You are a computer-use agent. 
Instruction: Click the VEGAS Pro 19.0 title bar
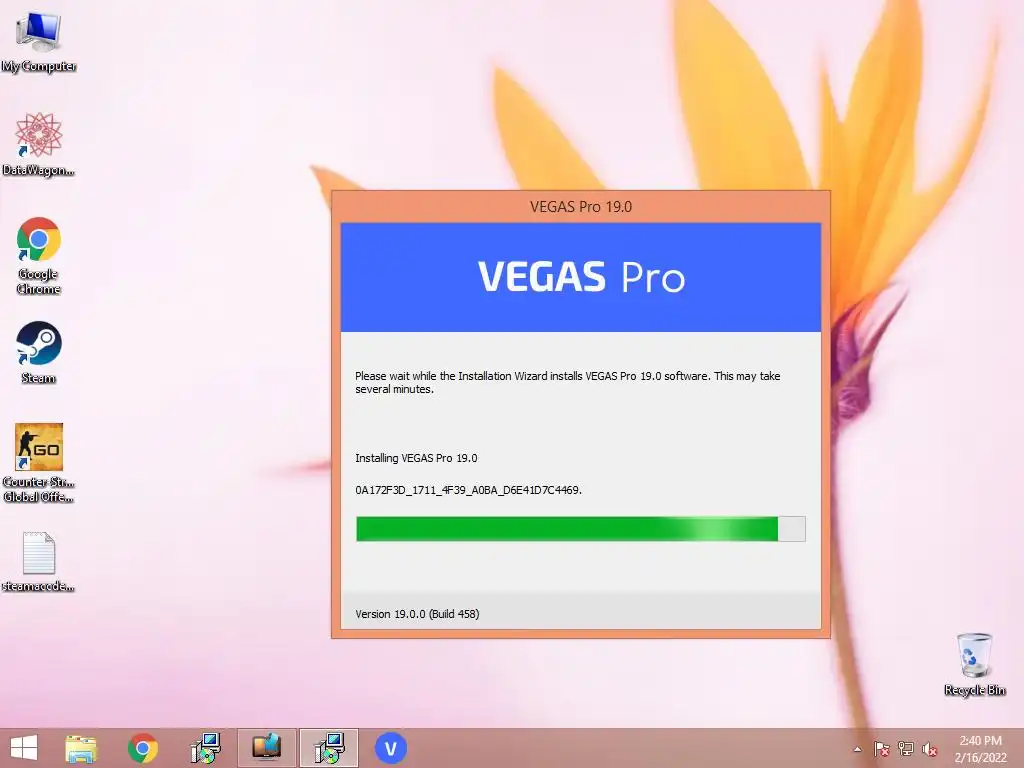[x=581, y=206]
